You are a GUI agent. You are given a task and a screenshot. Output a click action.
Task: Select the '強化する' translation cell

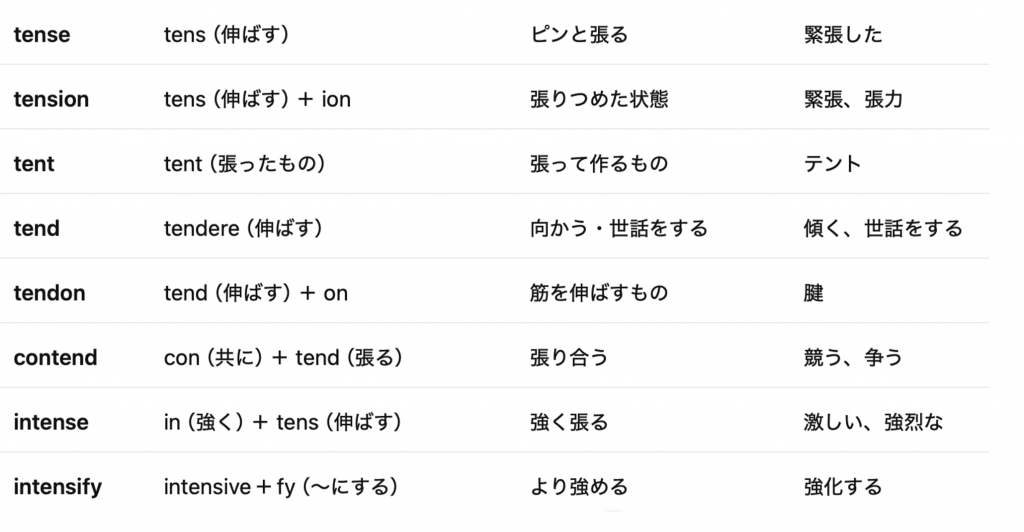(x=843, y=487)
